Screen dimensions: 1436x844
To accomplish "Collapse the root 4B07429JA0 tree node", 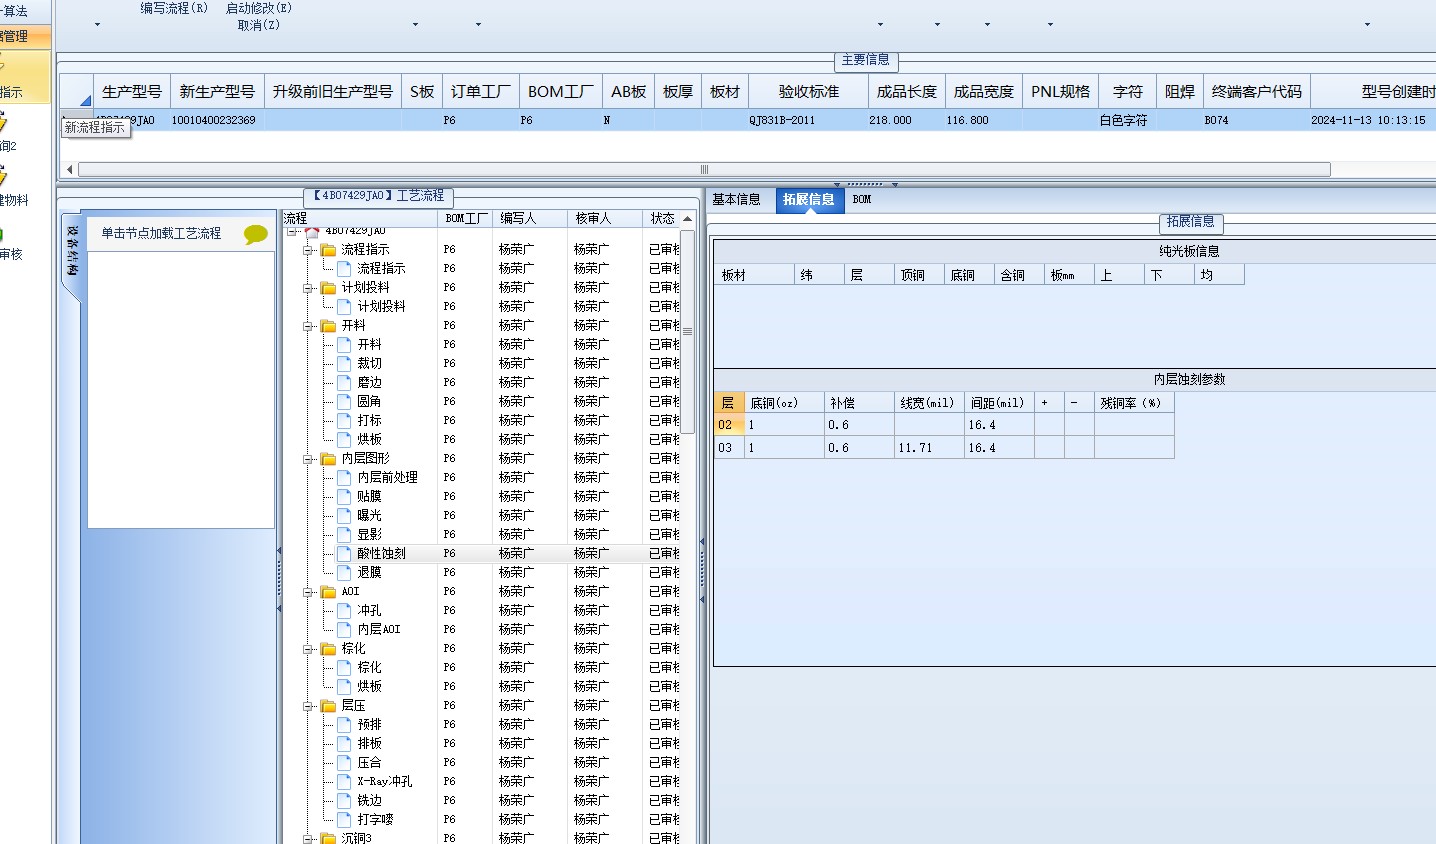I will coord(293,232).
